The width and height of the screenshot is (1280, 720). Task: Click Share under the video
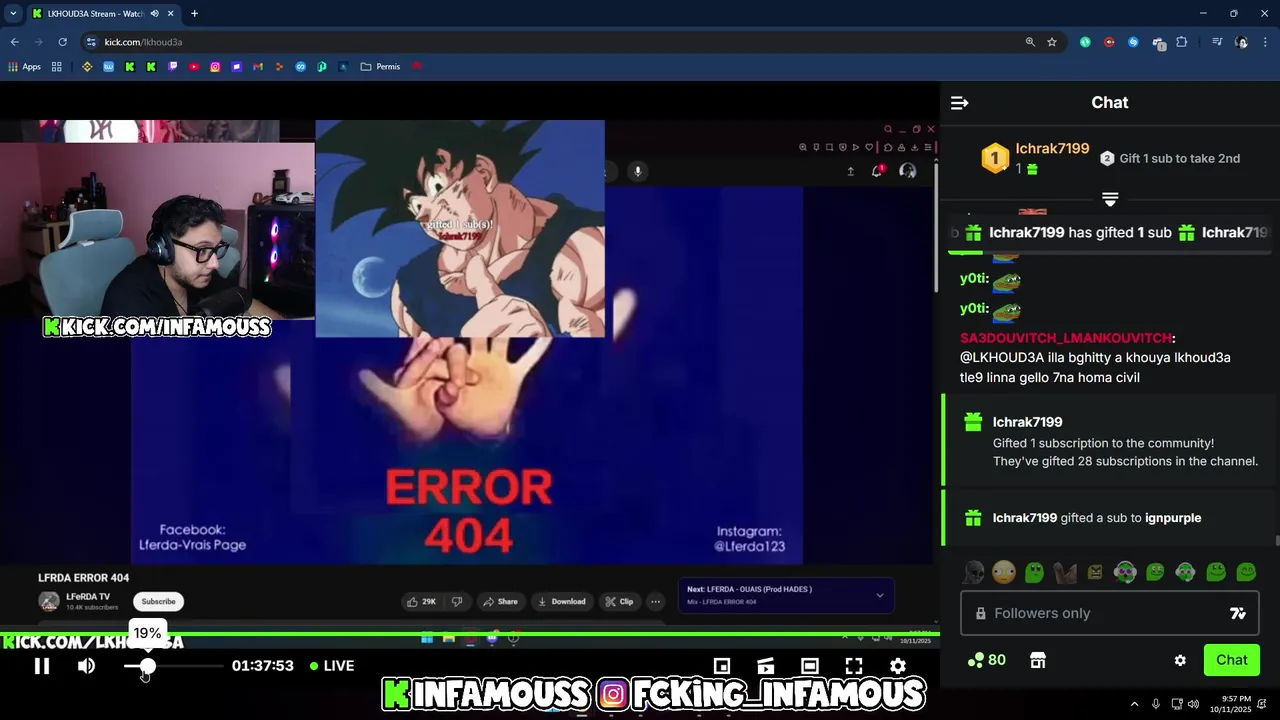tap(500, 601)
